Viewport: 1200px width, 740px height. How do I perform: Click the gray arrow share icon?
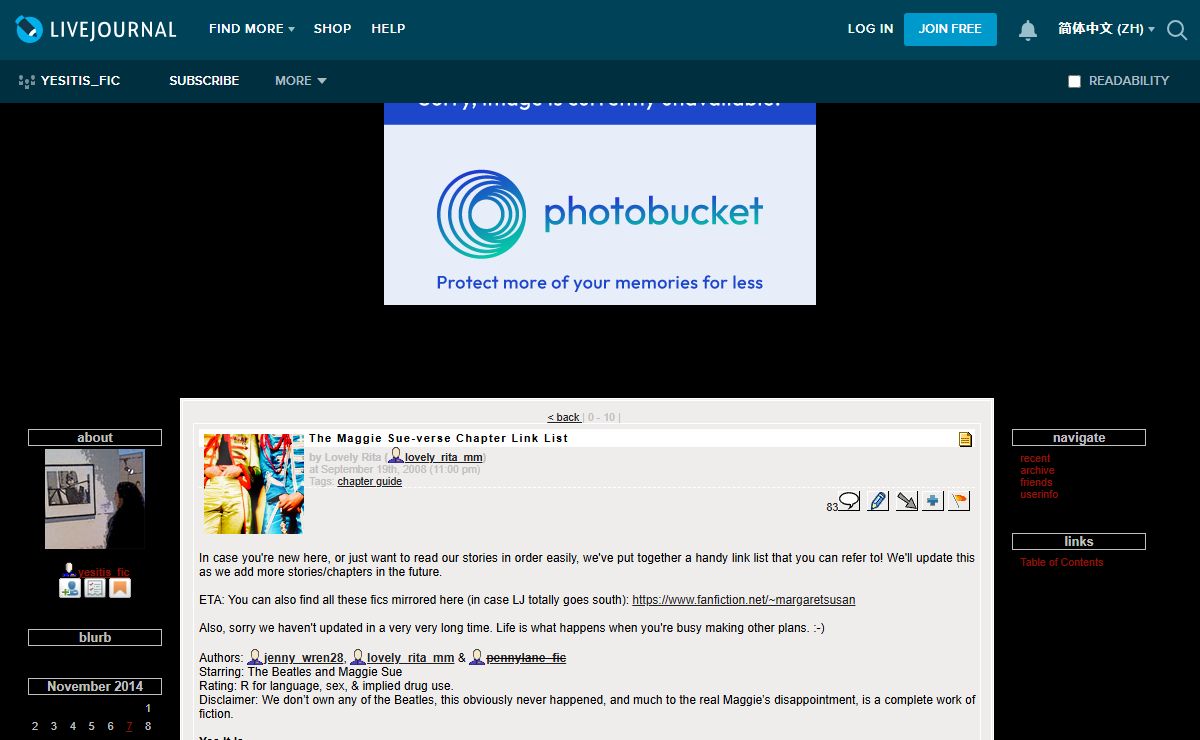906,501
